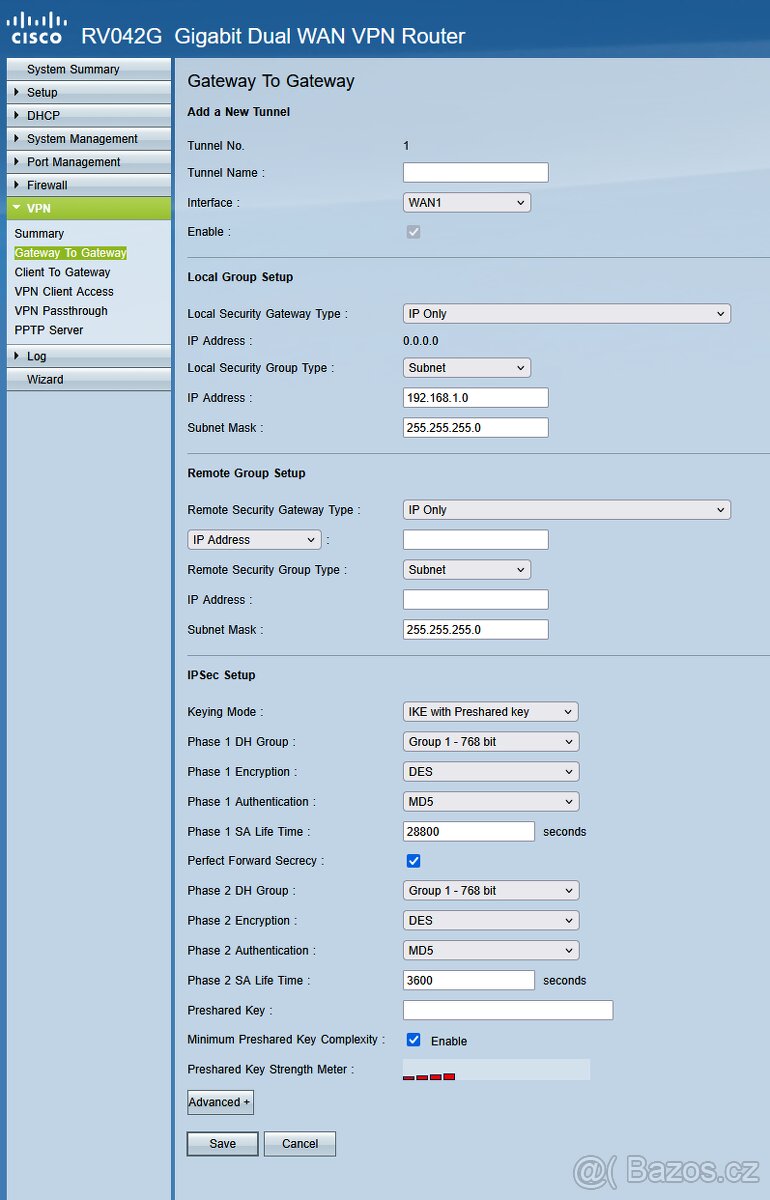Open the Interface WAN1 dropdown

[x=467, y=202]
